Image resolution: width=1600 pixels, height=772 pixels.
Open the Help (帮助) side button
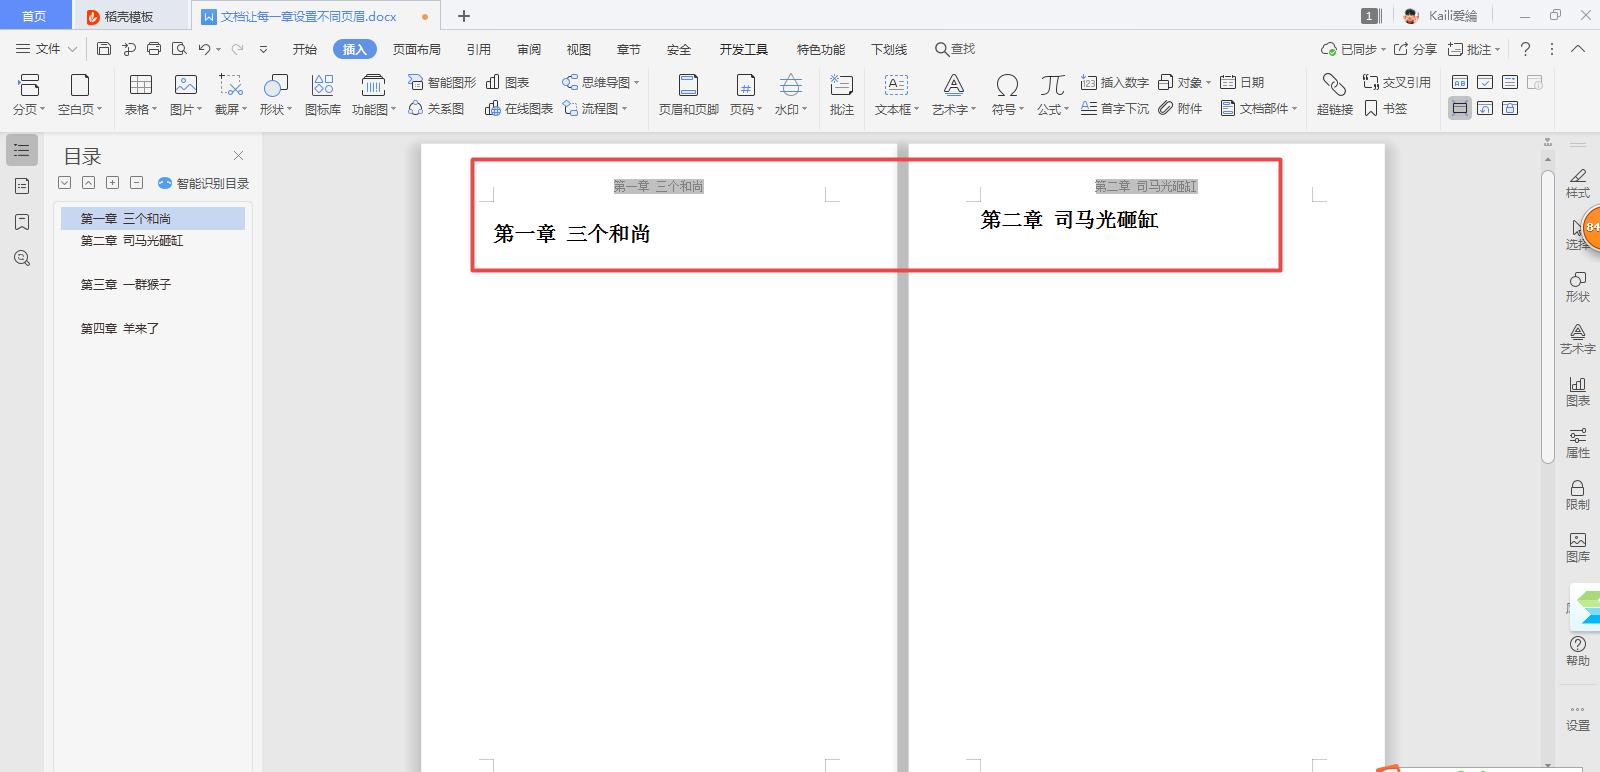pos(1577,651)
